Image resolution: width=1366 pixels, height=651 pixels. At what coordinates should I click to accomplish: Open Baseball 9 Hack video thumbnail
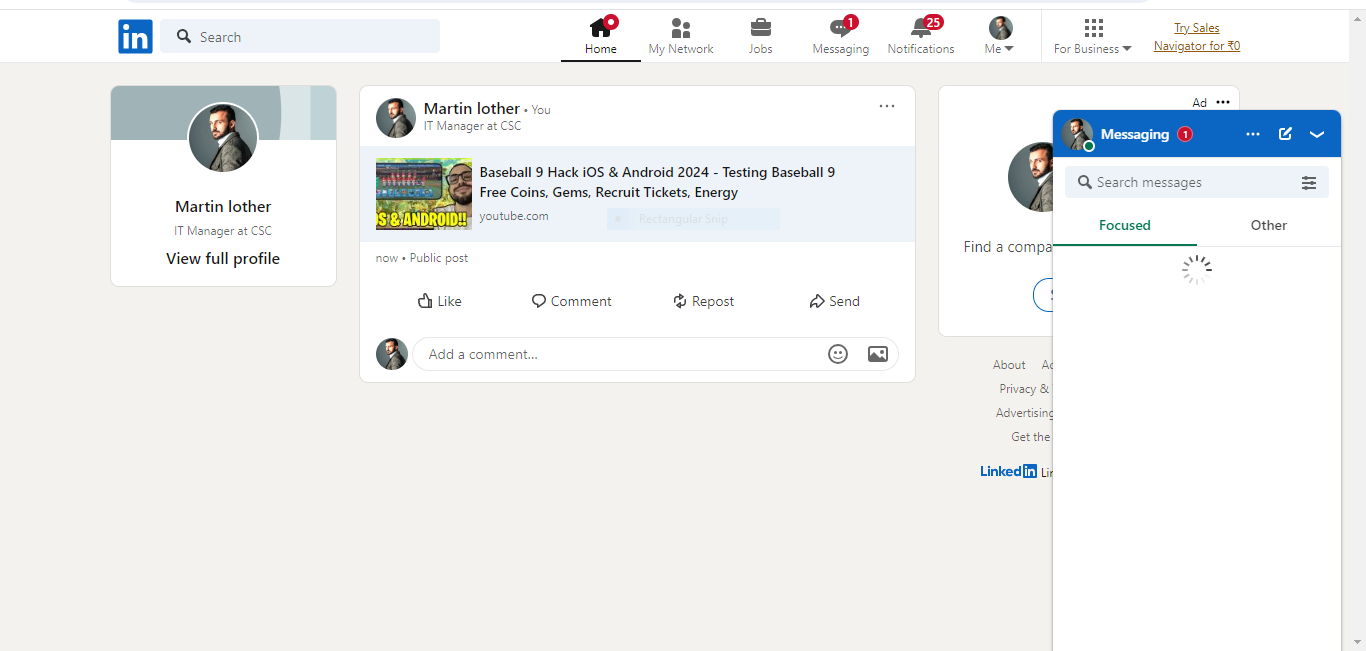[424, 194]
